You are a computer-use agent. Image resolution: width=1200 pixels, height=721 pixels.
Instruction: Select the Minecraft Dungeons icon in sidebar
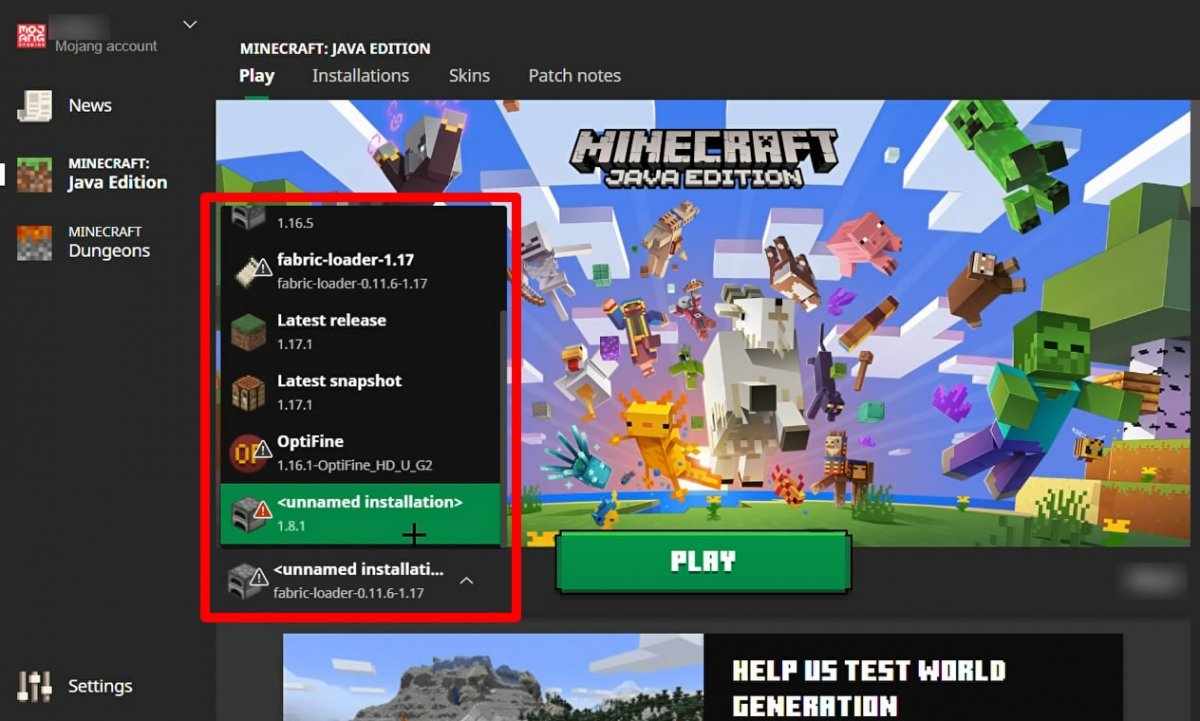[x=35, y=242]
